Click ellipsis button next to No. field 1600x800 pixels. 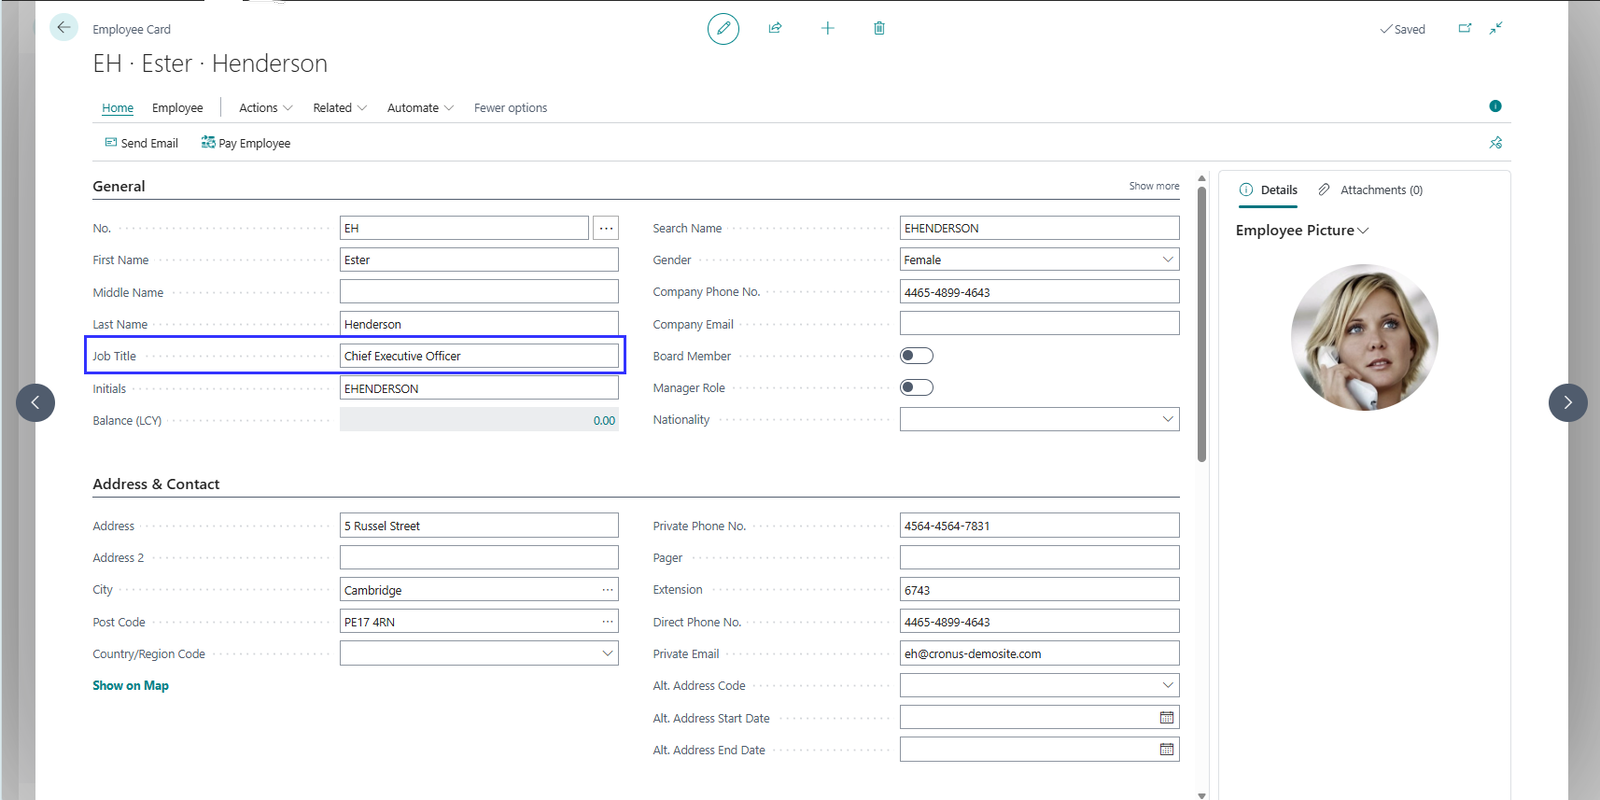(x=606, y=228)
